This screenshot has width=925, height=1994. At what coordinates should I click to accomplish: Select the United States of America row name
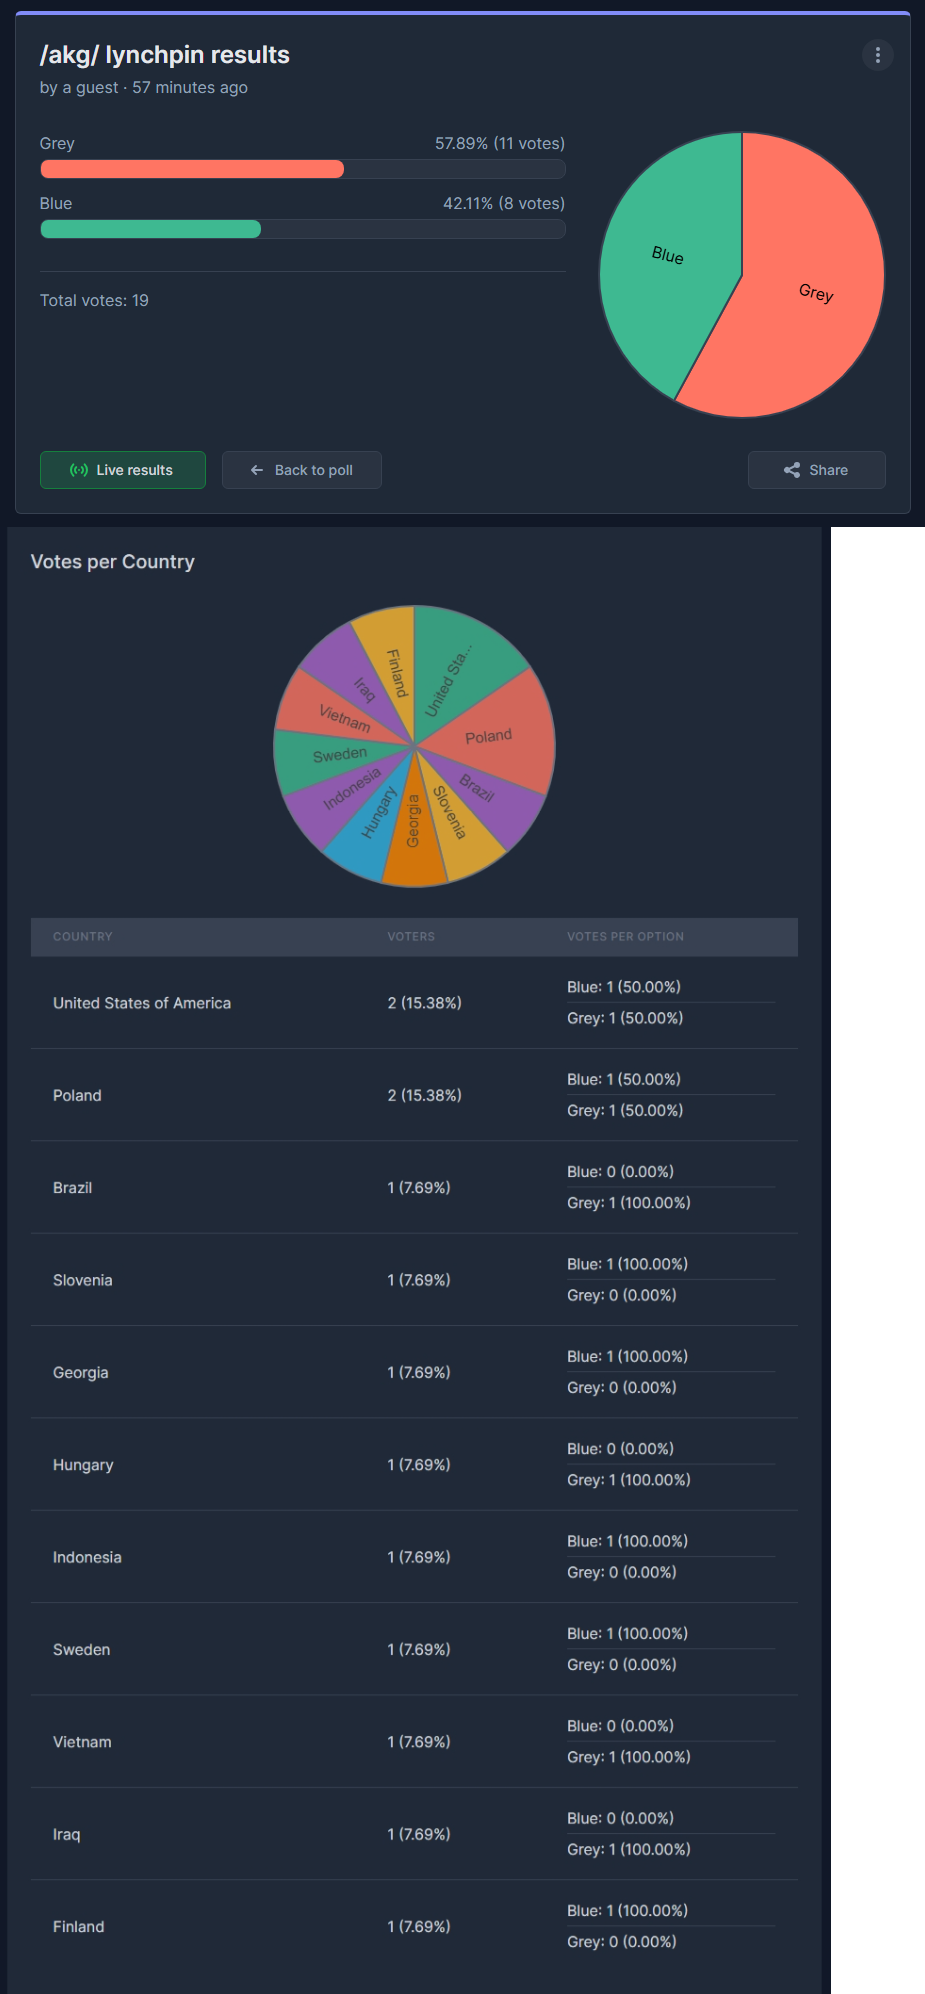click(142, 1003)
